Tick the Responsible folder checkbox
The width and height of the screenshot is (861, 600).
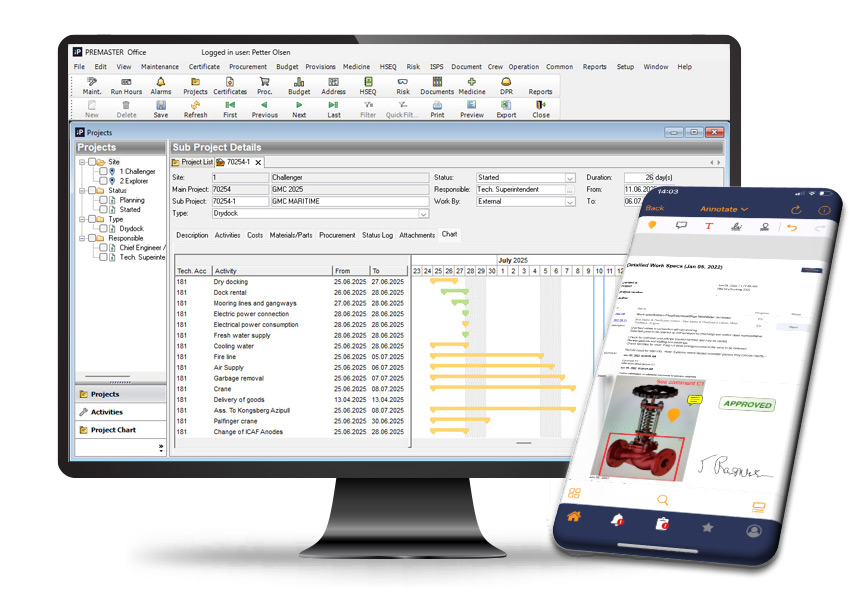point(92,238)
